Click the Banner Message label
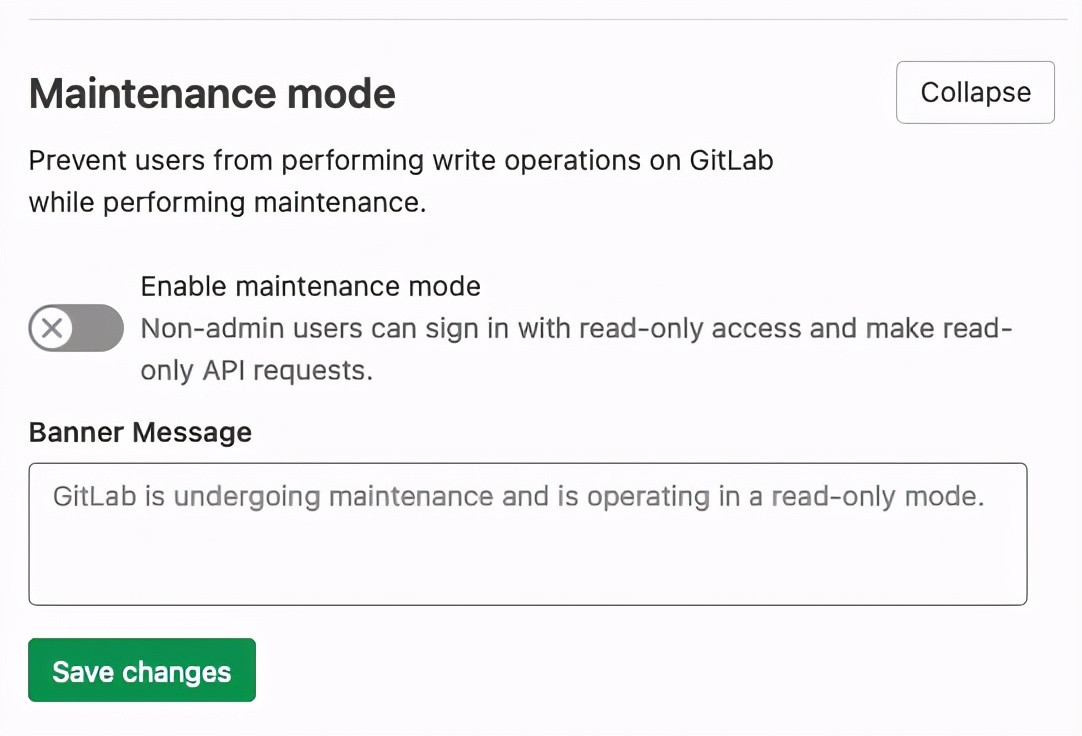Screen dimensions: 1082x736 coord(140,431)
